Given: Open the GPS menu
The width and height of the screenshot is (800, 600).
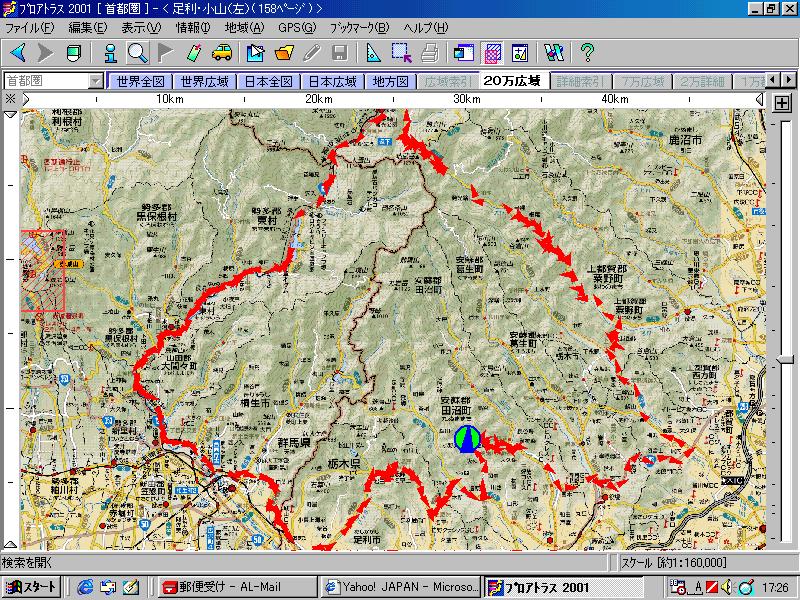Looking at the screenshot, I should tap(295, 27).
